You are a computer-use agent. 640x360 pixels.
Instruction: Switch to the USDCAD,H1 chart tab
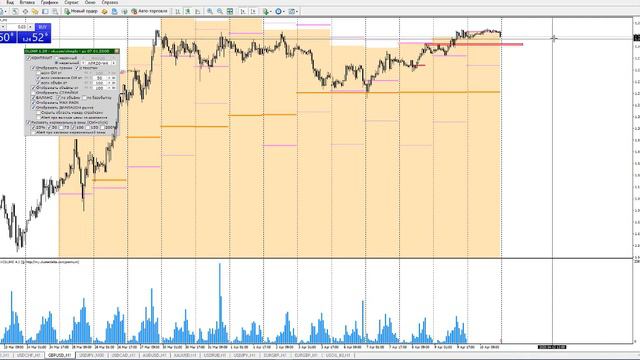123,356
